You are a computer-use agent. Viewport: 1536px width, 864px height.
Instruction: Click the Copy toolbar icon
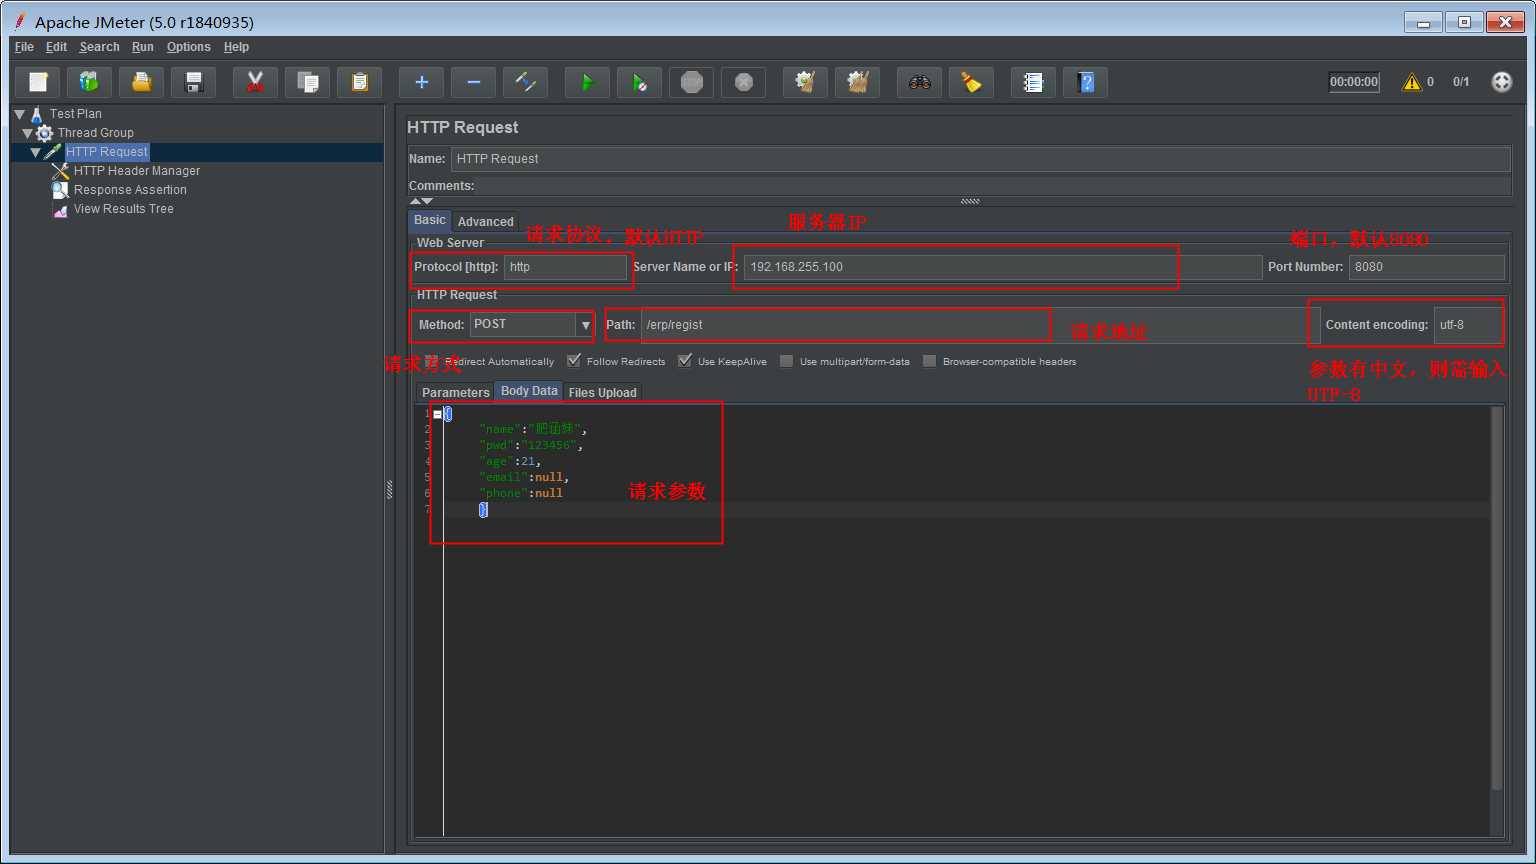click(x=307, y=82)
